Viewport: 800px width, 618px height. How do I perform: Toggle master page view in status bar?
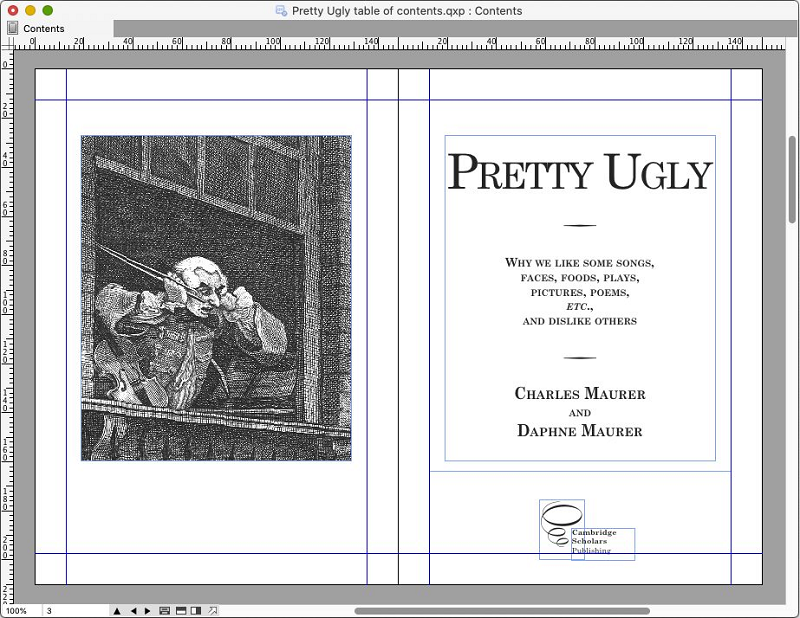[x=163, y=610]
